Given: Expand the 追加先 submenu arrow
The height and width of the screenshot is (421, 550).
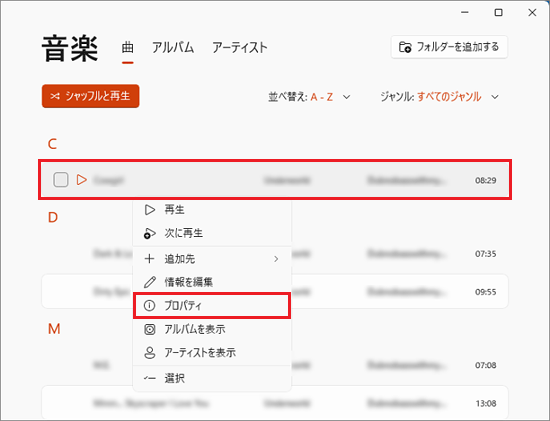Looking at the screenshot, I should click(x=276, y=259).
